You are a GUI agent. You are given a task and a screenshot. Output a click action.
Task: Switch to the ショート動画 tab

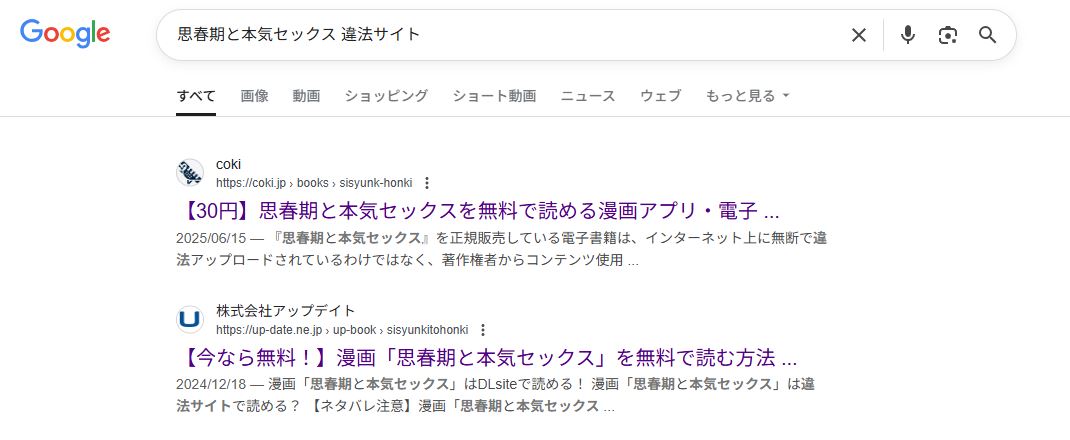(x=494, y=96)
